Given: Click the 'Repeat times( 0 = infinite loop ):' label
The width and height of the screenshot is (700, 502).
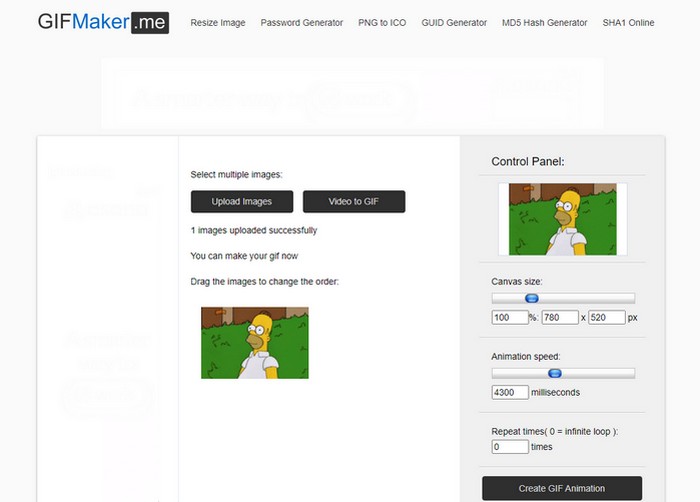Looking at the screenshot, I should (554, 431).
